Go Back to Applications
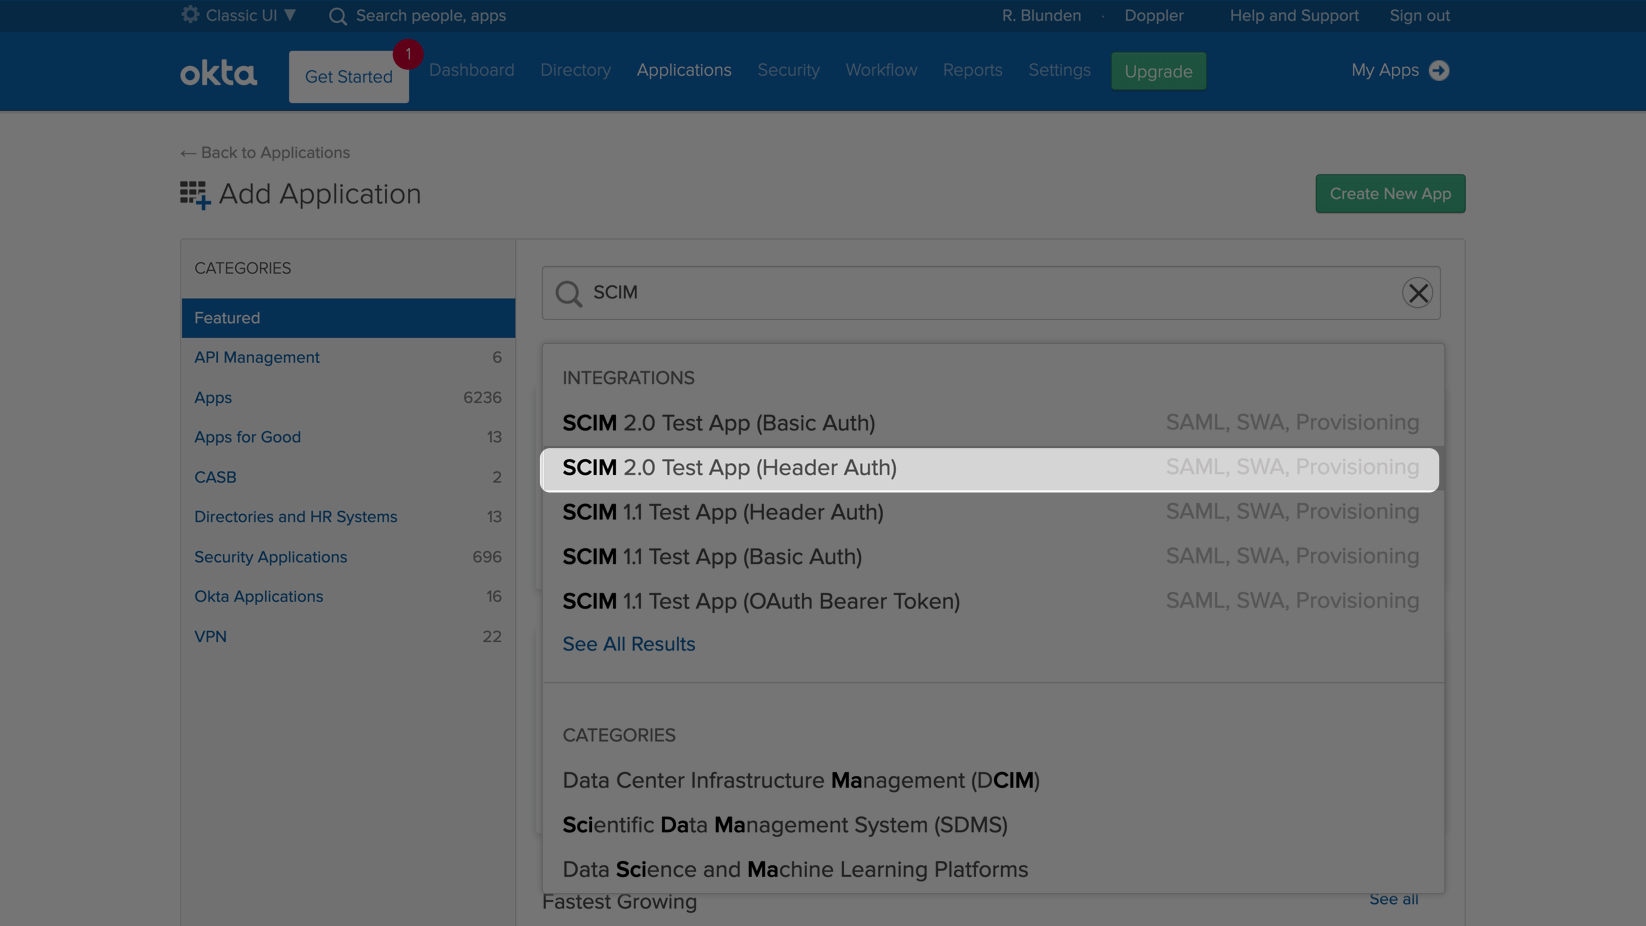This screenshot has height=926, width=1646. 265,153
